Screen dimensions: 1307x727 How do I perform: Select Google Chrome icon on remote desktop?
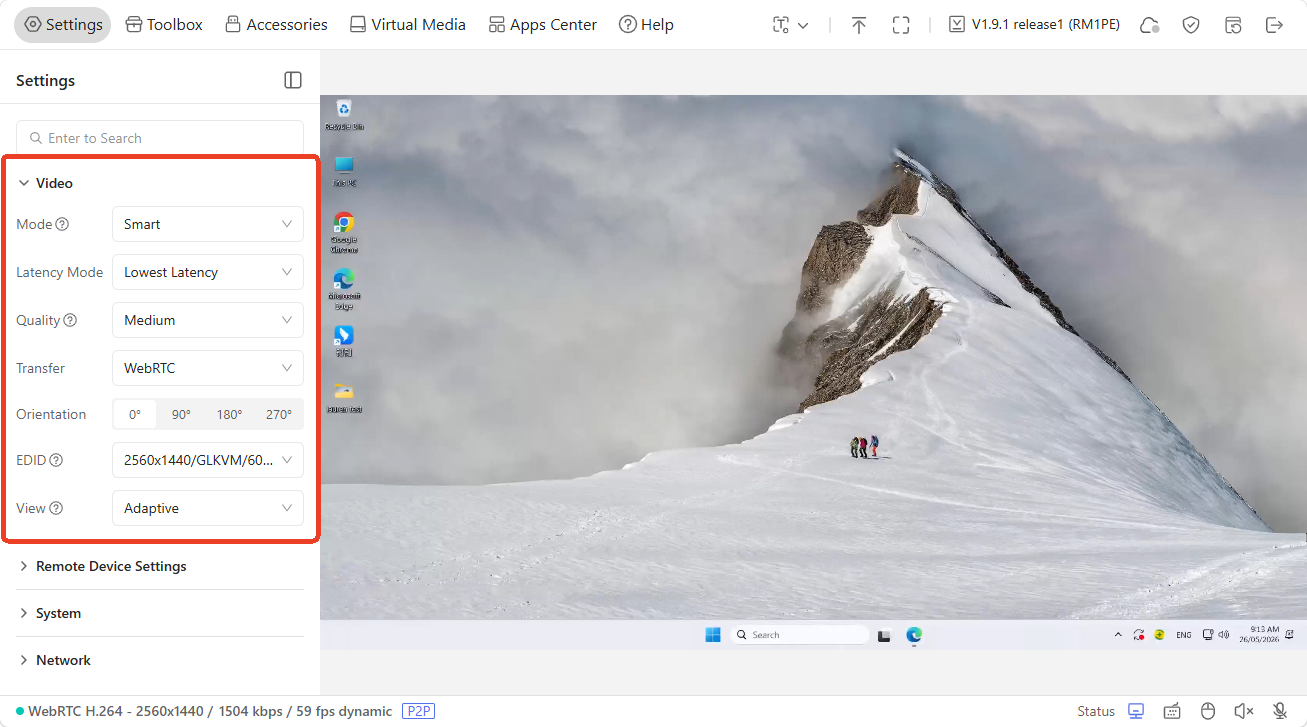click(x=344, y=232)
